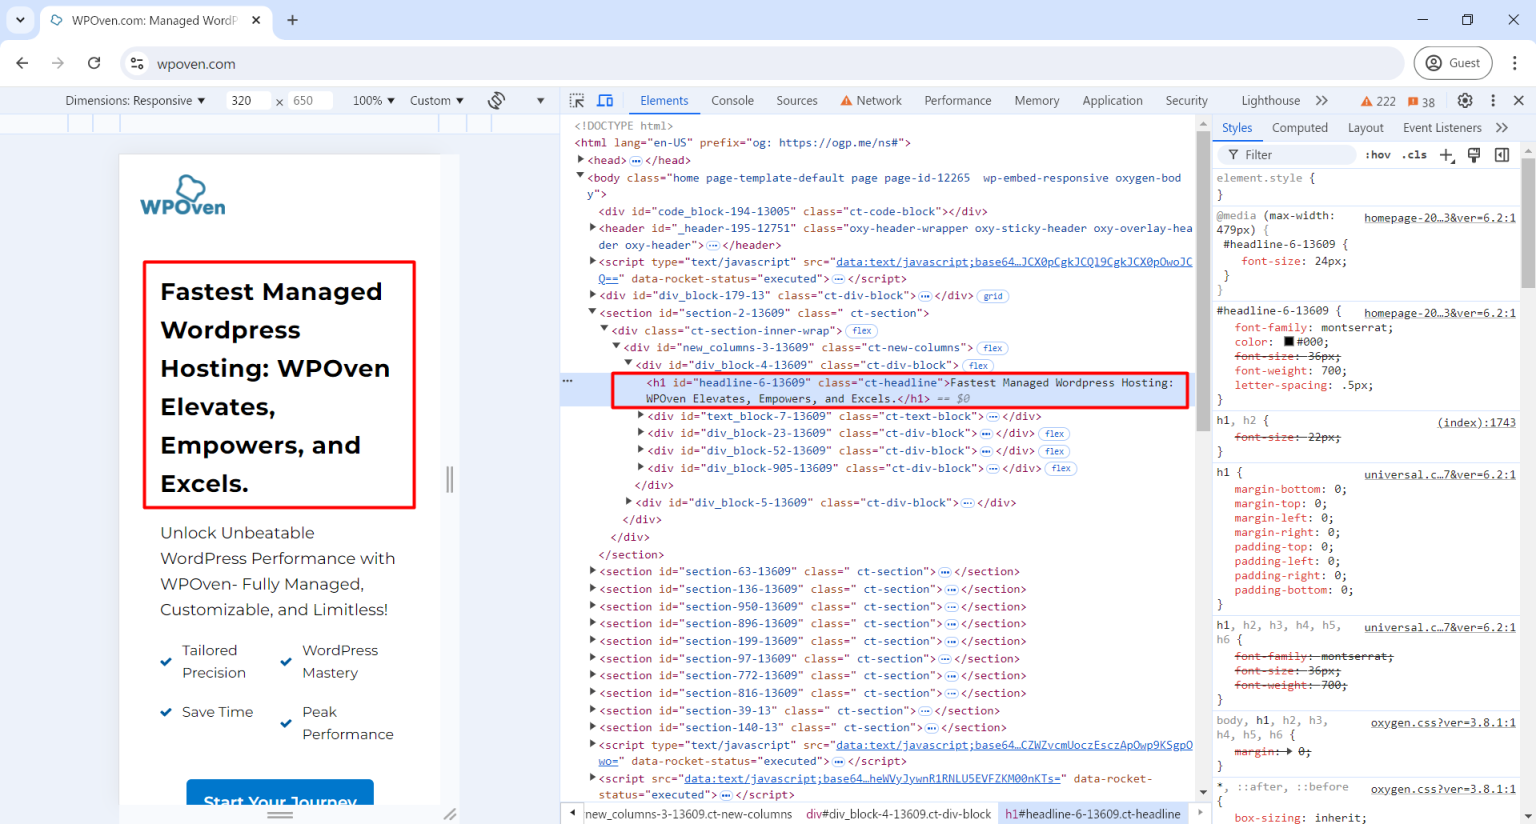Viewport: 1536px width, 824px height.
Task: Open the Computed panel tab
Action: pyautogui.click(x=1300, y=127)
